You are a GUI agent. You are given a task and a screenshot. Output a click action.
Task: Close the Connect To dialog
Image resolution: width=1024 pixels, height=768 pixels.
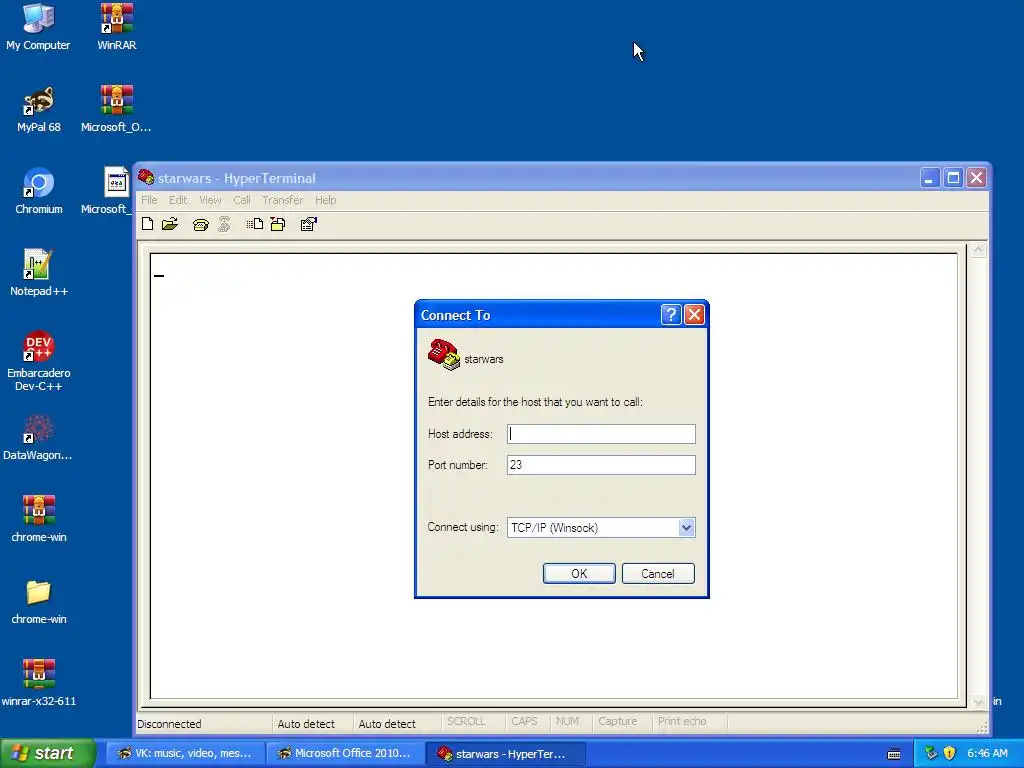click(694, 315)
